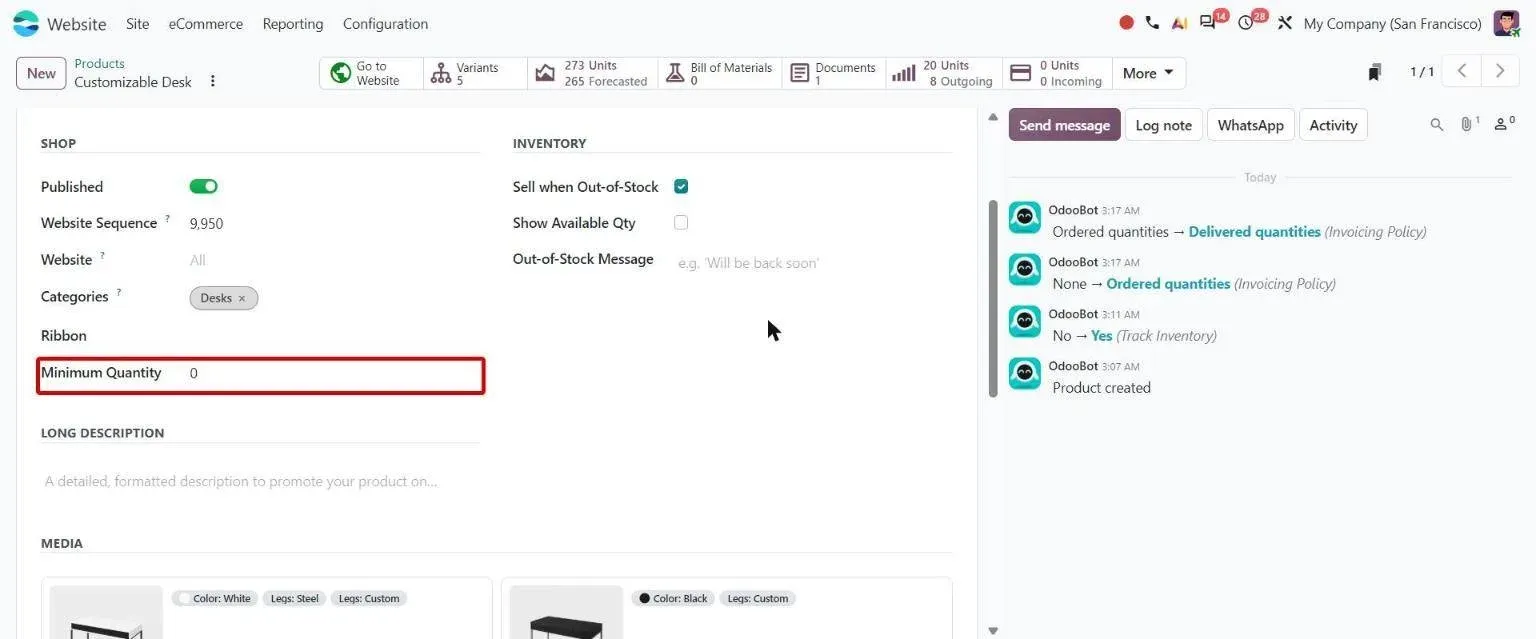
Task: Open the 0 Units incoming card button
Action: pos(1057,73)
